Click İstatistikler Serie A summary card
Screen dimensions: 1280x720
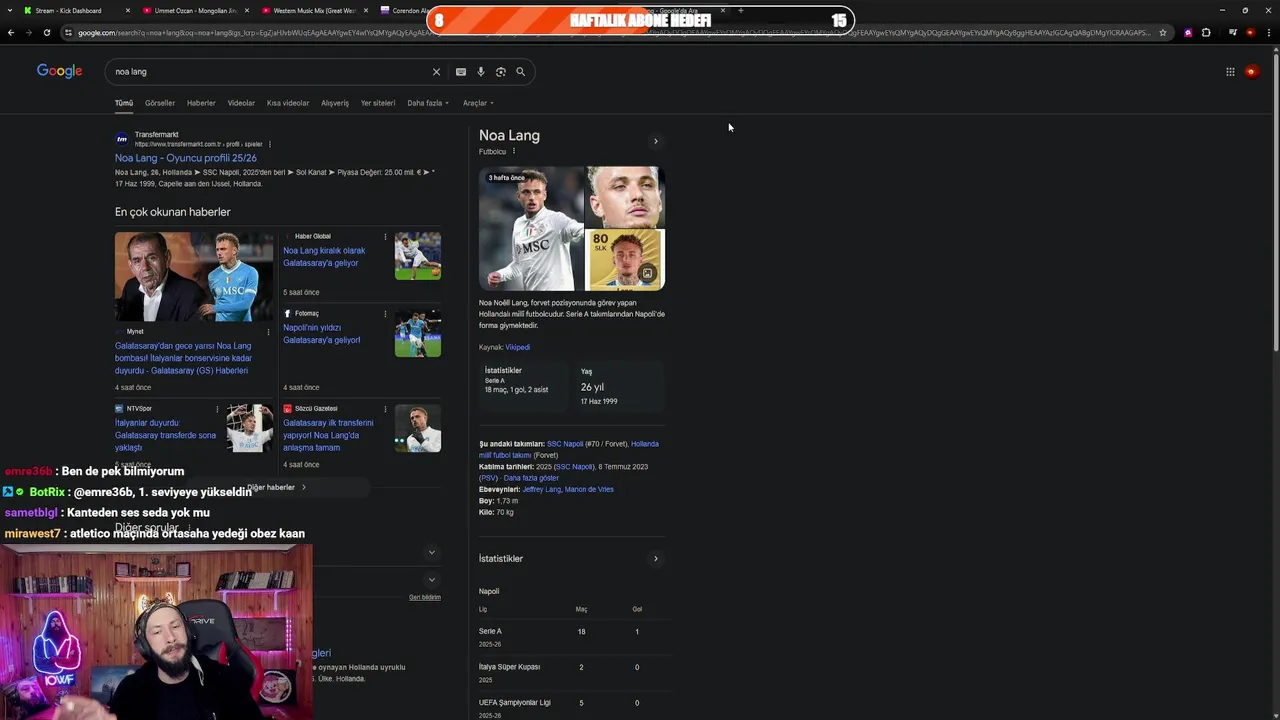tap(523, 386)
